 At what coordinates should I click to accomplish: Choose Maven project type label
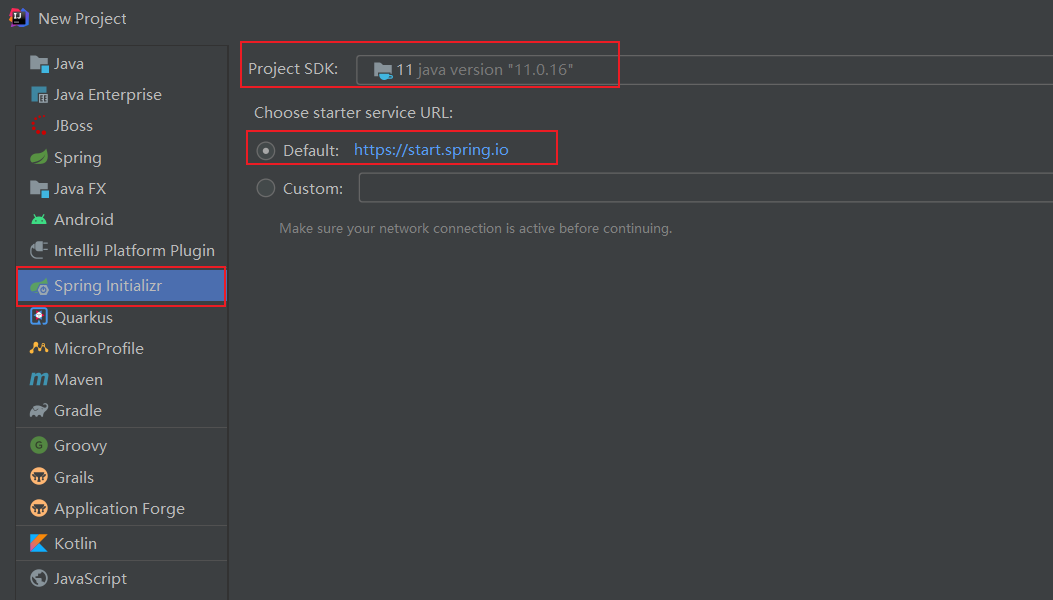click(78, 380)
